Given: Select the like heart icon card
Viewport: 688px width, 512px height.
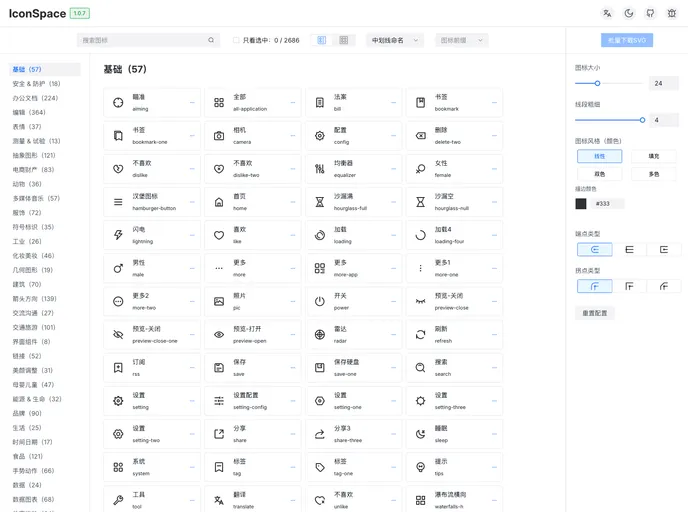Looking at the screenshot, I should [x=253, y=235].
